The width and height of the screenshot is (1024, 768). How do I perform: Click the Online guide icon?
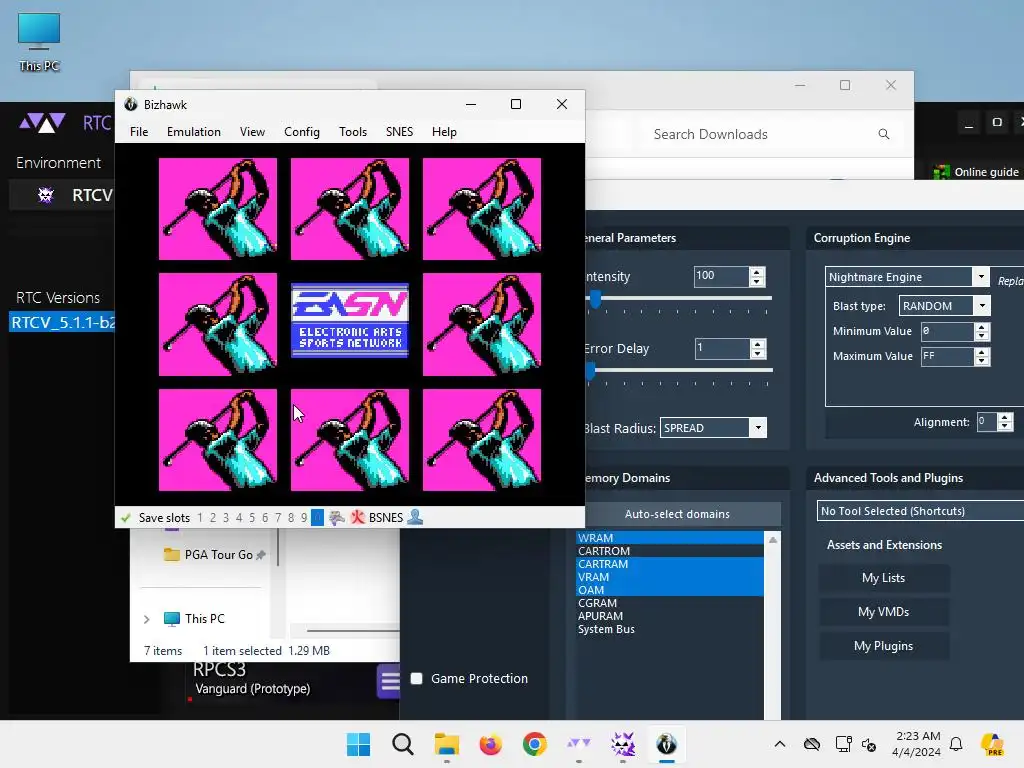[x=941, y=172]
